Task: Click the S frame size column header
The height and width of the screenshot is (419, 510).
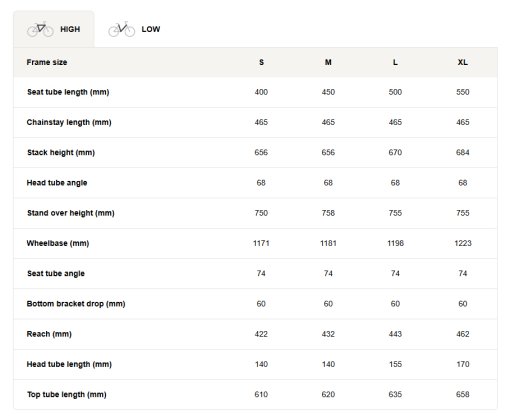Action: point(261,62)
